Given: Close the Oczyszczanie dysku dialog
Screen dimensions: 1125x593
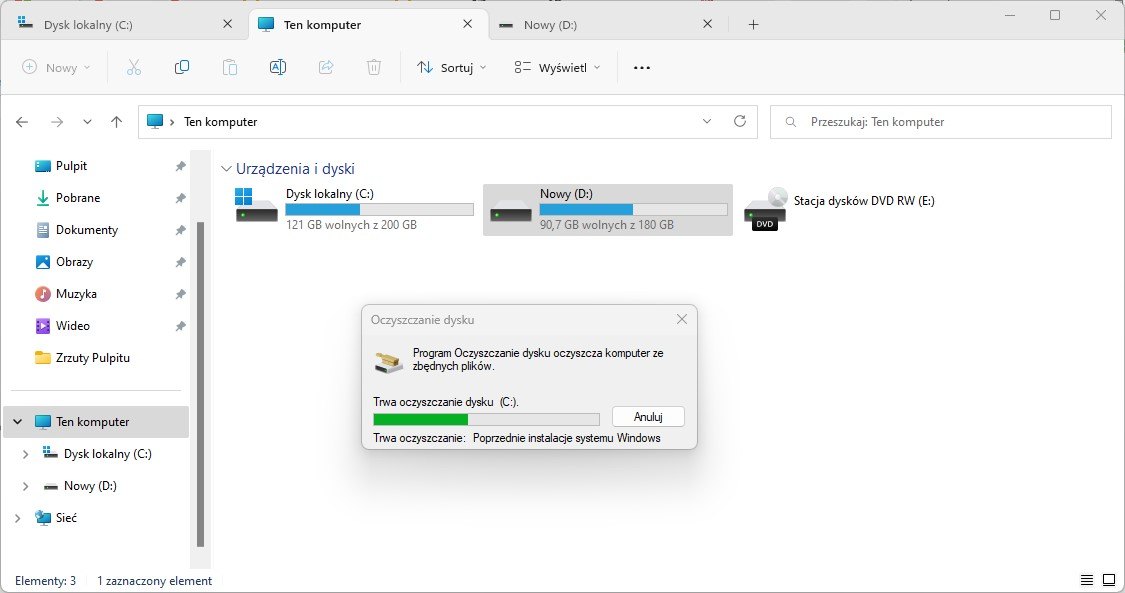Looking at the screenshot, I should (x=682, y=319).
